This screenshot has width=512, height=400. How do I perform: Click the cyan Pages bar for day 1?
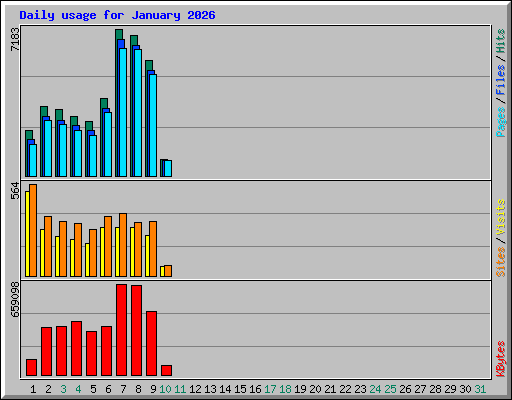pyautogui.click(x=33, y=160)
